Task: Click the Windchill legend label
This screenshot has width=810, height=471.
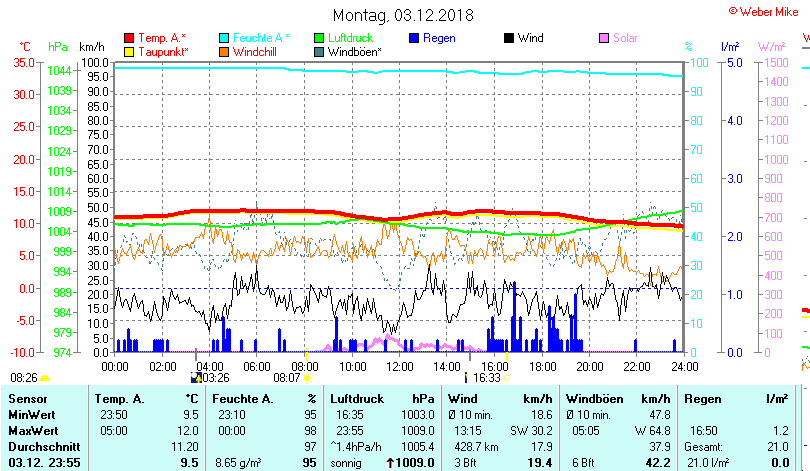Action: pyautogui.click(x=255, y=52)
